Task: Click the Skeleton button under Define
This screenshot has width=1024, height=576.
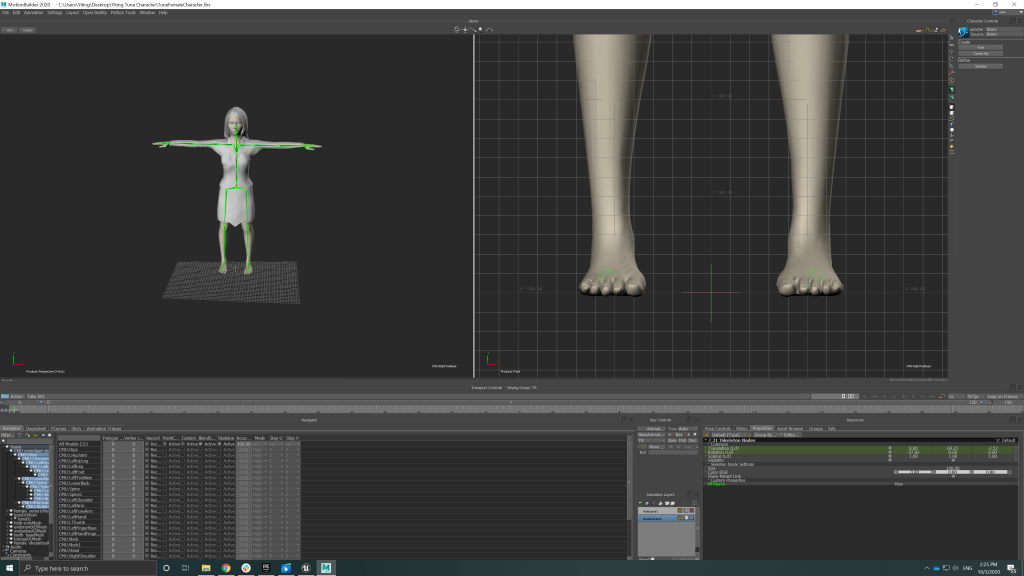Action: point(981,66)
